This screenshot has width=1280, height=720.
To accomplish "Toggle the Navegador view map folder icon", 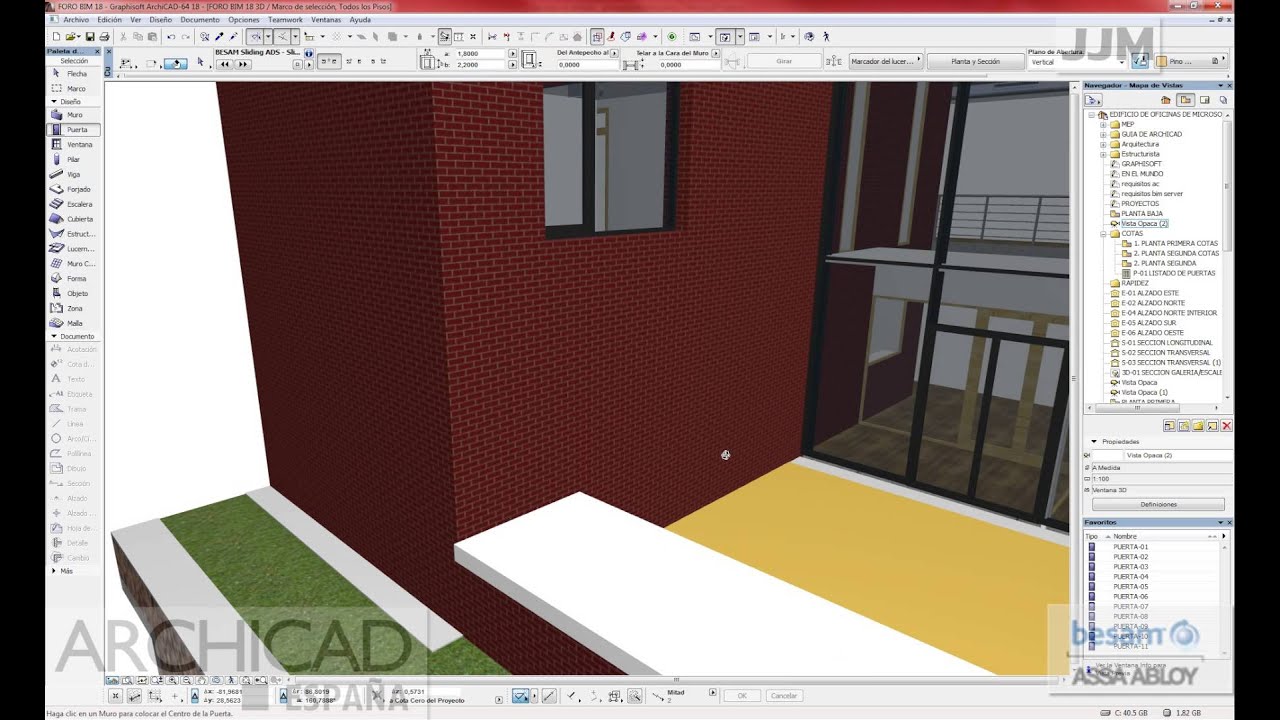I will click(1186, 100).
